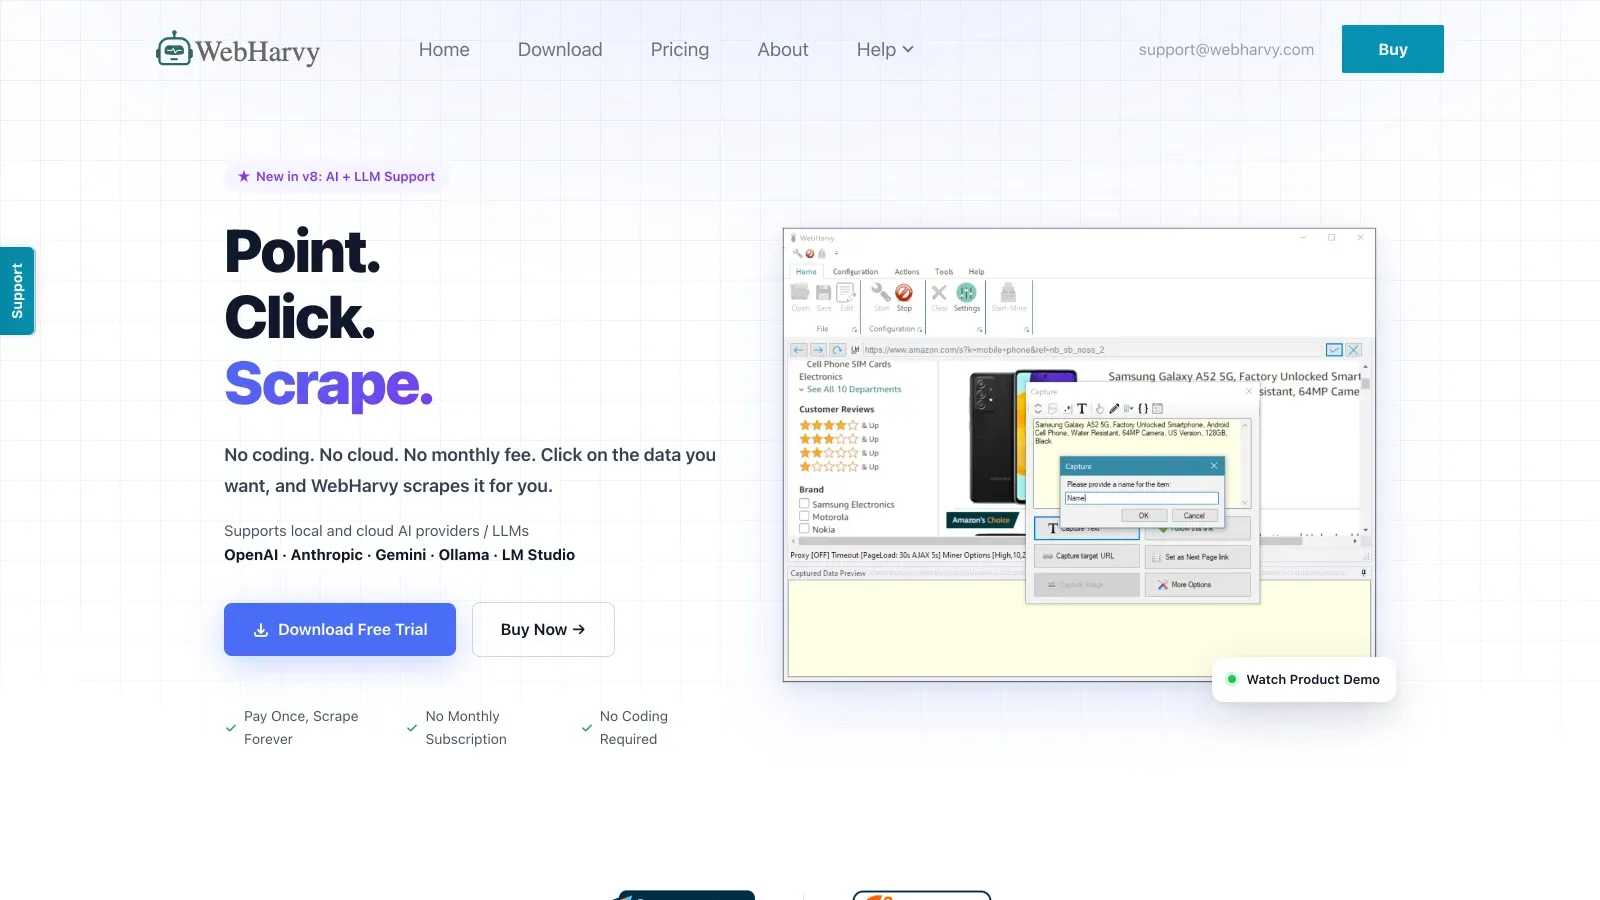Image resolution: width=1600 pixels, height=900 pixels.
Task: Click the Buy Now arrow button
Action: pyautogui.click(x=543, y=629)
